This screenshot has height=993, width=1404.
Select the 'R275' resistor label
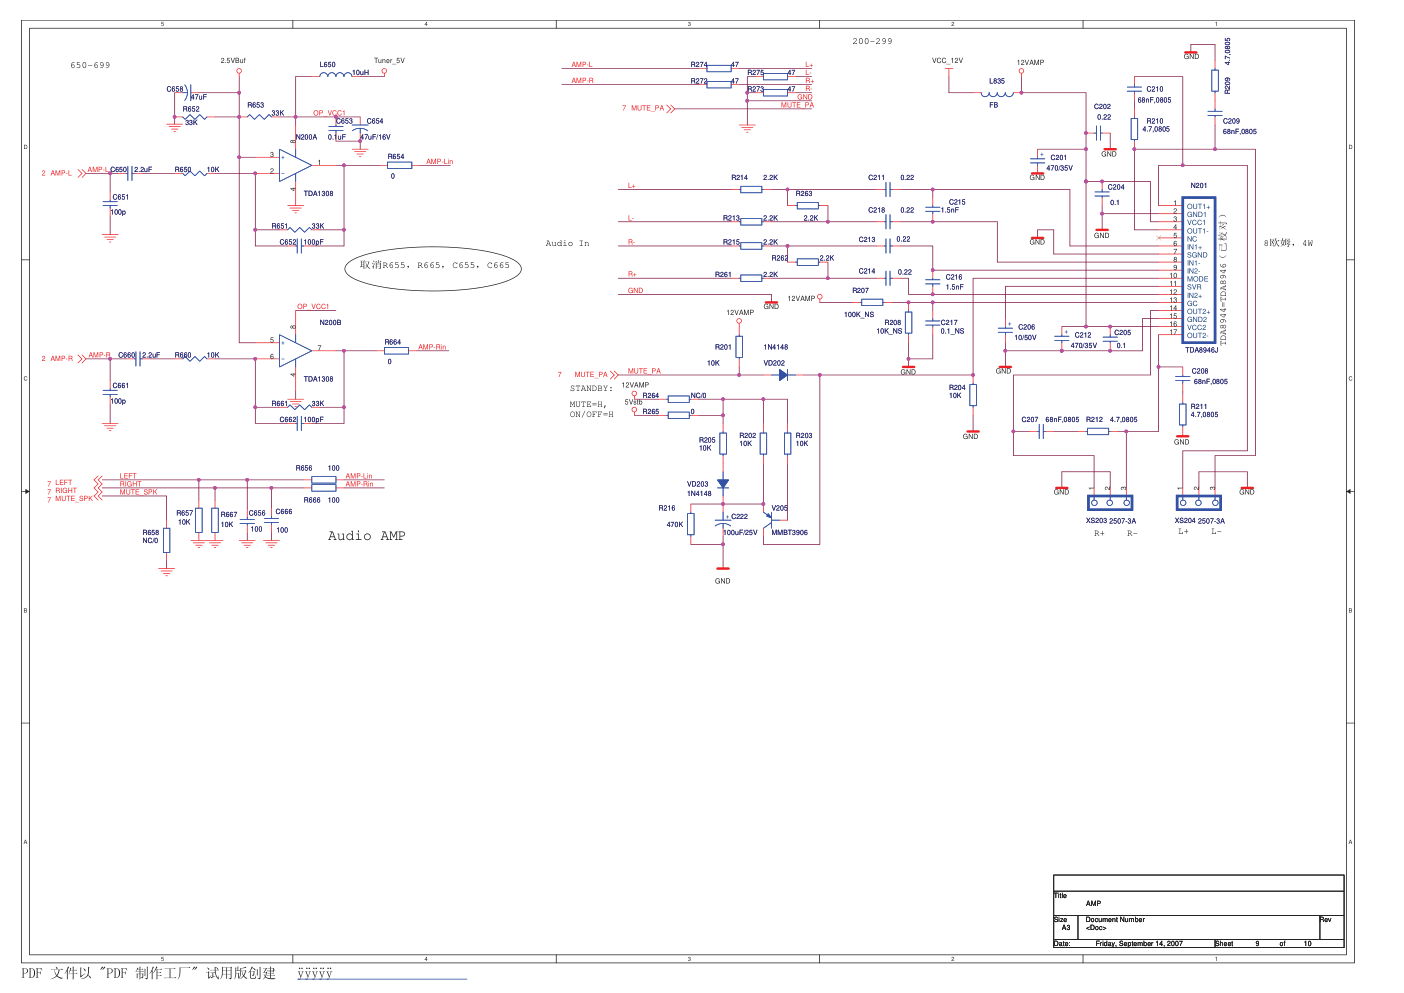(755, 73)
